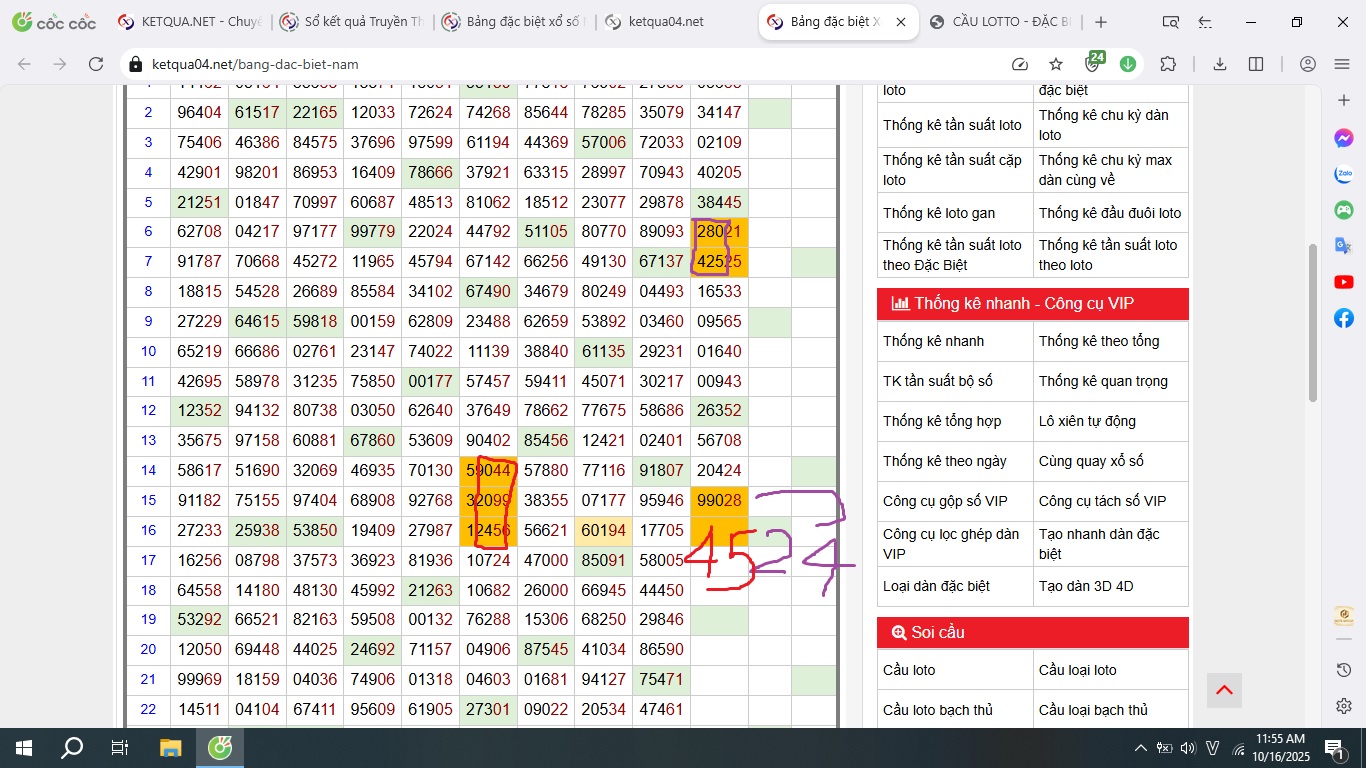Open Zalo in the sidebar panel
The height and width of the screenshot is (768, 1366).
pyautogui.click(x=1344, y=174)
